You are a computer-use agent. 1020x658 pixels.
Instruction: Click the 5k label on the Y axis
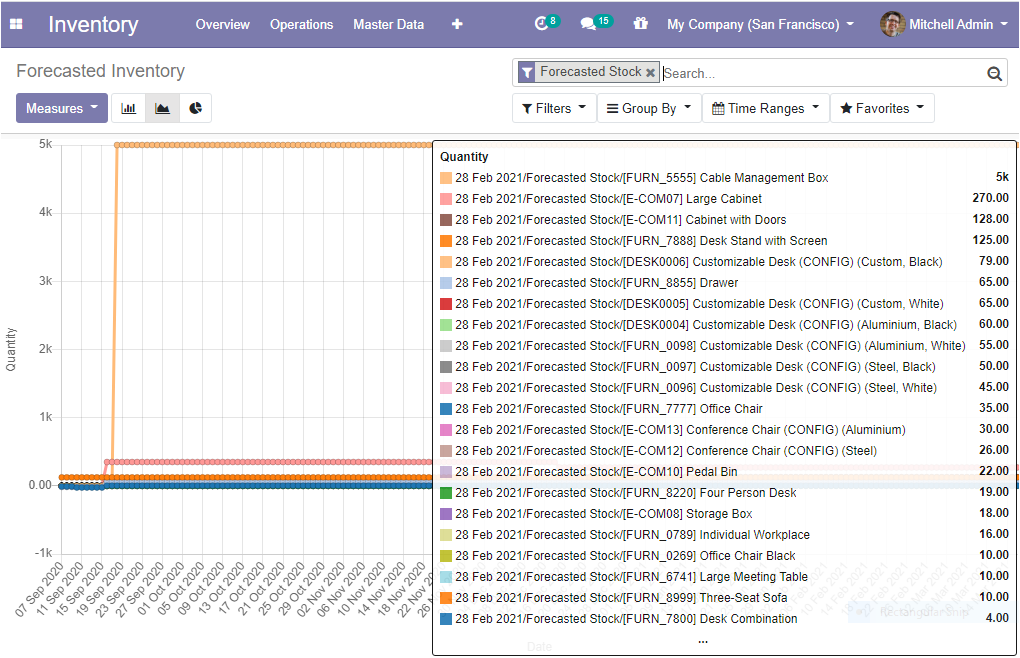coord(46,144)
